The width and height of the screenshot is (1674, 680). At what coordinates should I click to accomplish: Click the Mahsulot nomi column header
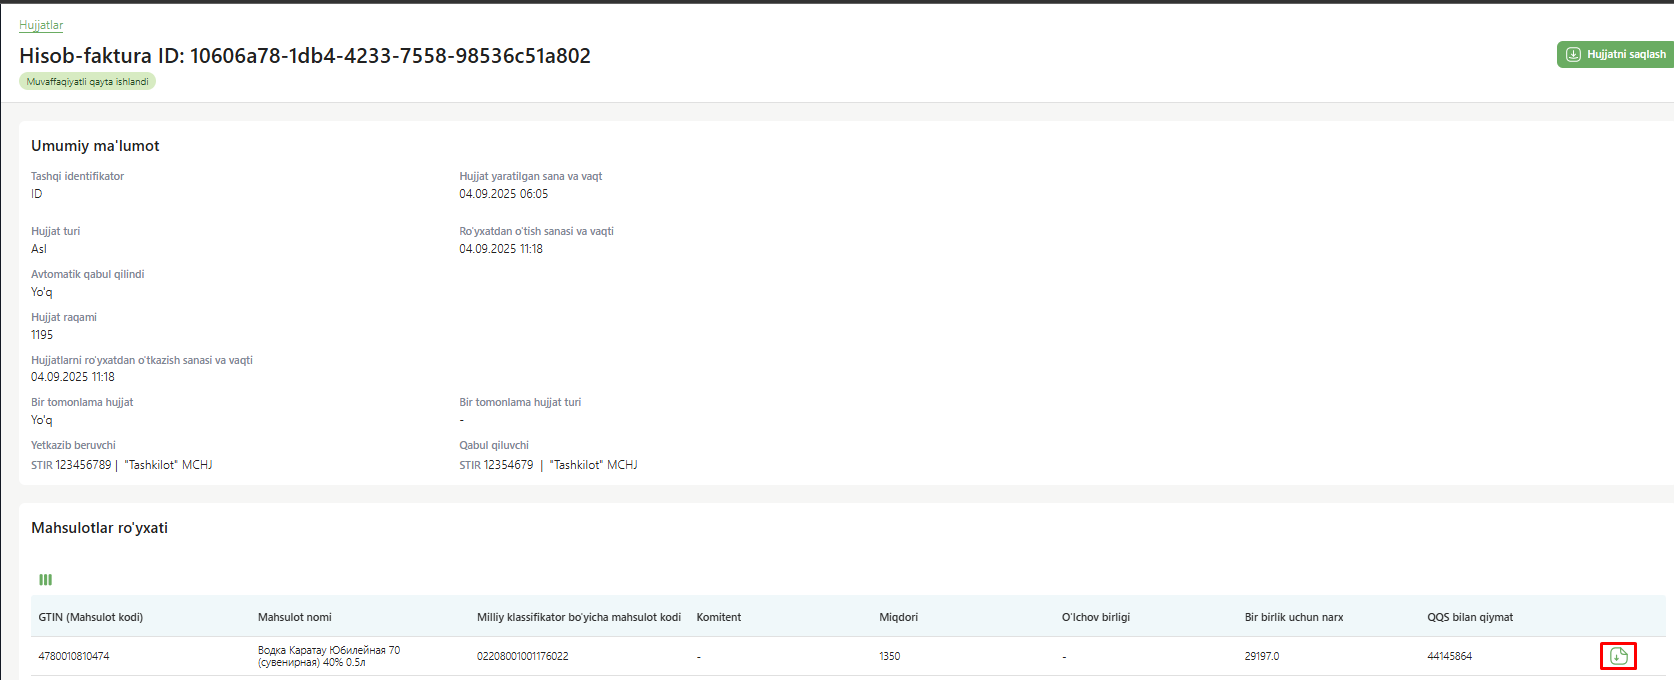(x=295, y=617)
